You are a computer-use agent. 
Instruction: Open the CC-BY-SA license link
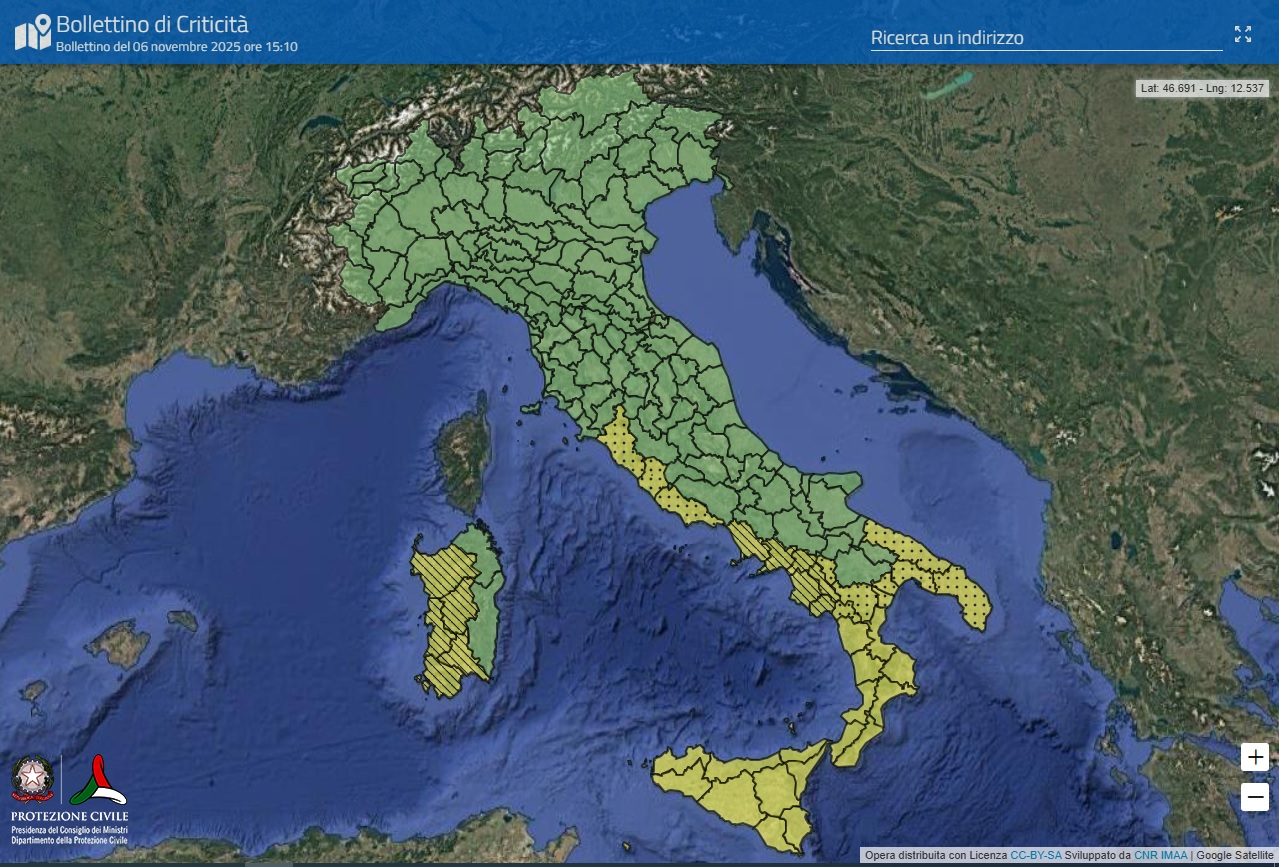[1035, 855]
